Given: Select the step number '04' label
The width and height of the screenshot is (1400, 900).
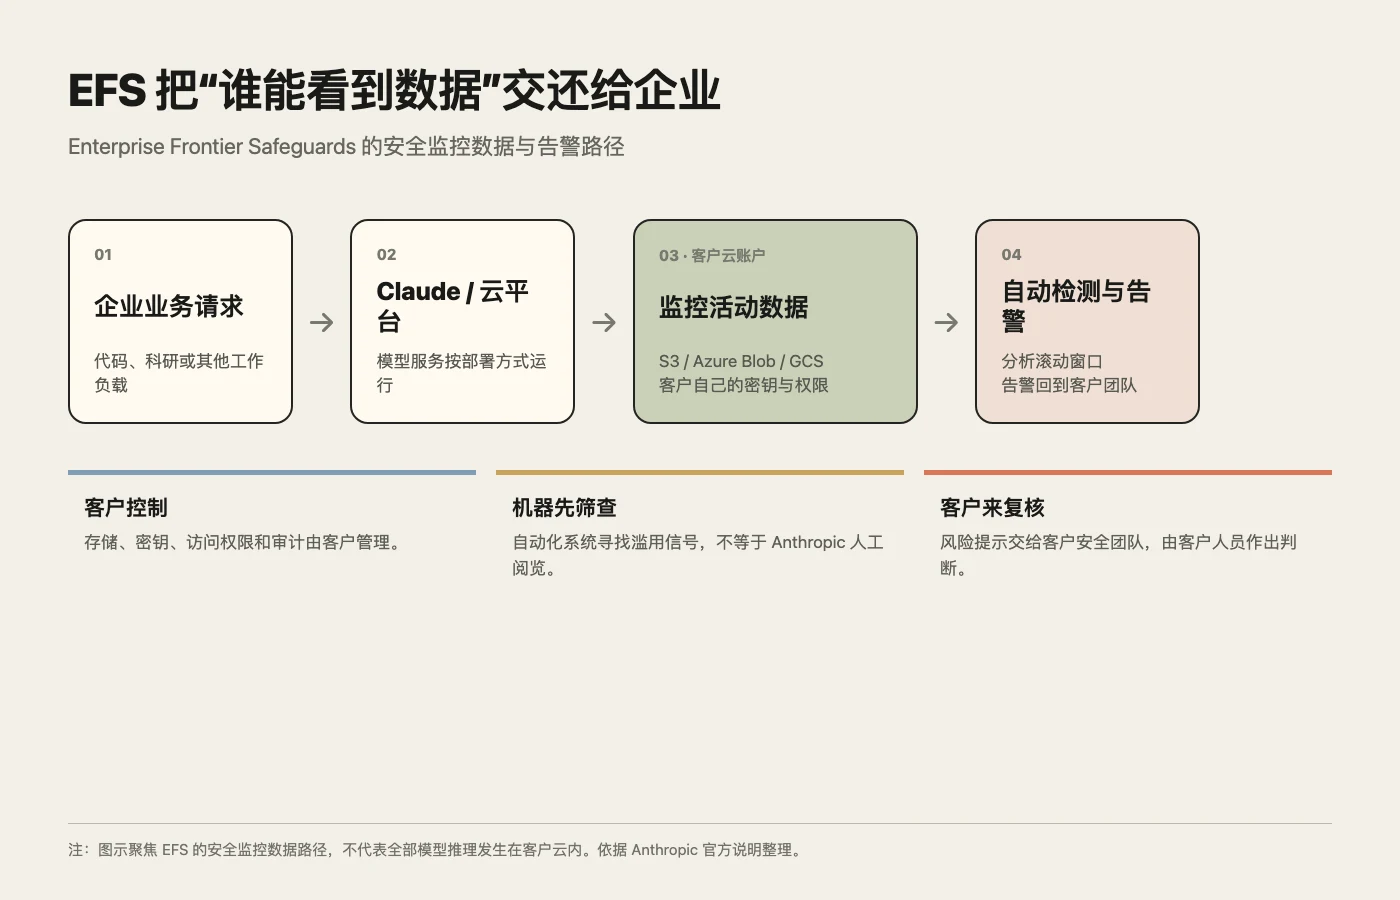Looking at the screenshot, I should click(x=1011, y=255).
